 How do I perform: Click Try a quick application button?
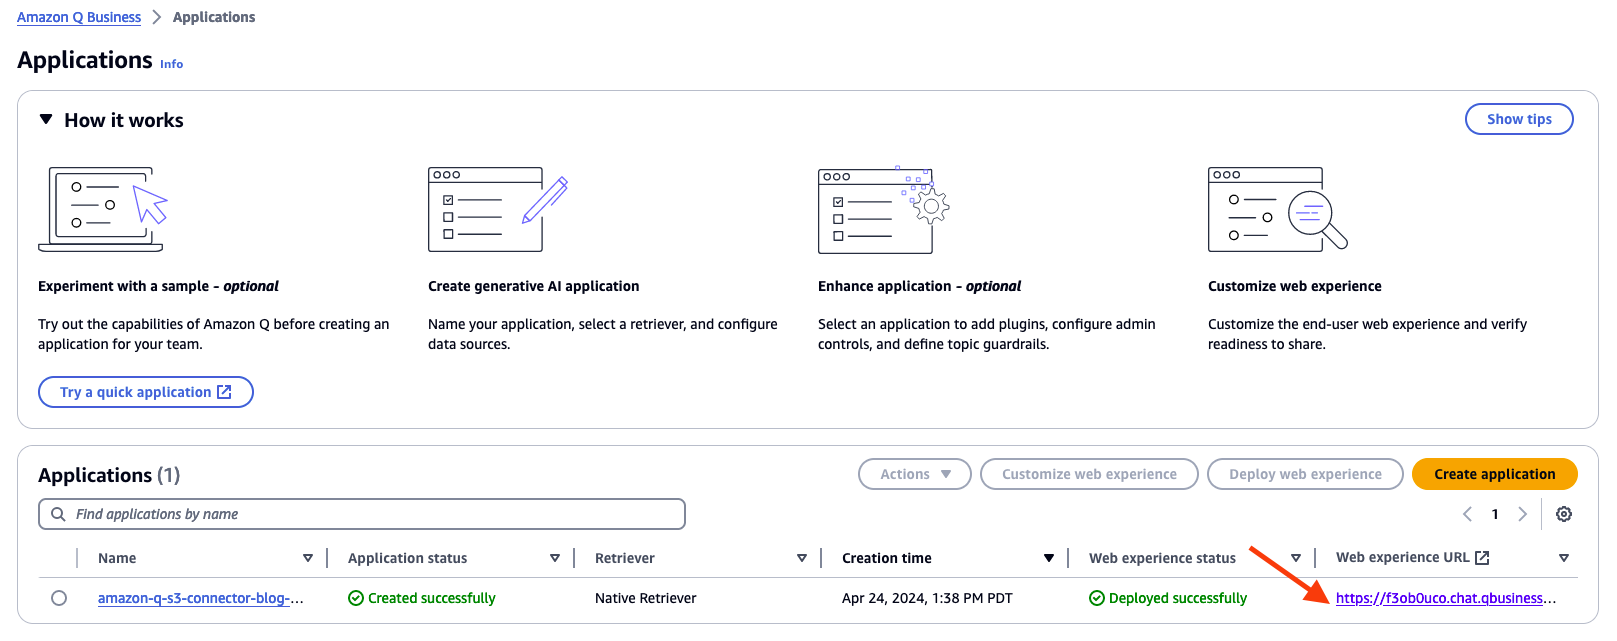tap(146, 392)
